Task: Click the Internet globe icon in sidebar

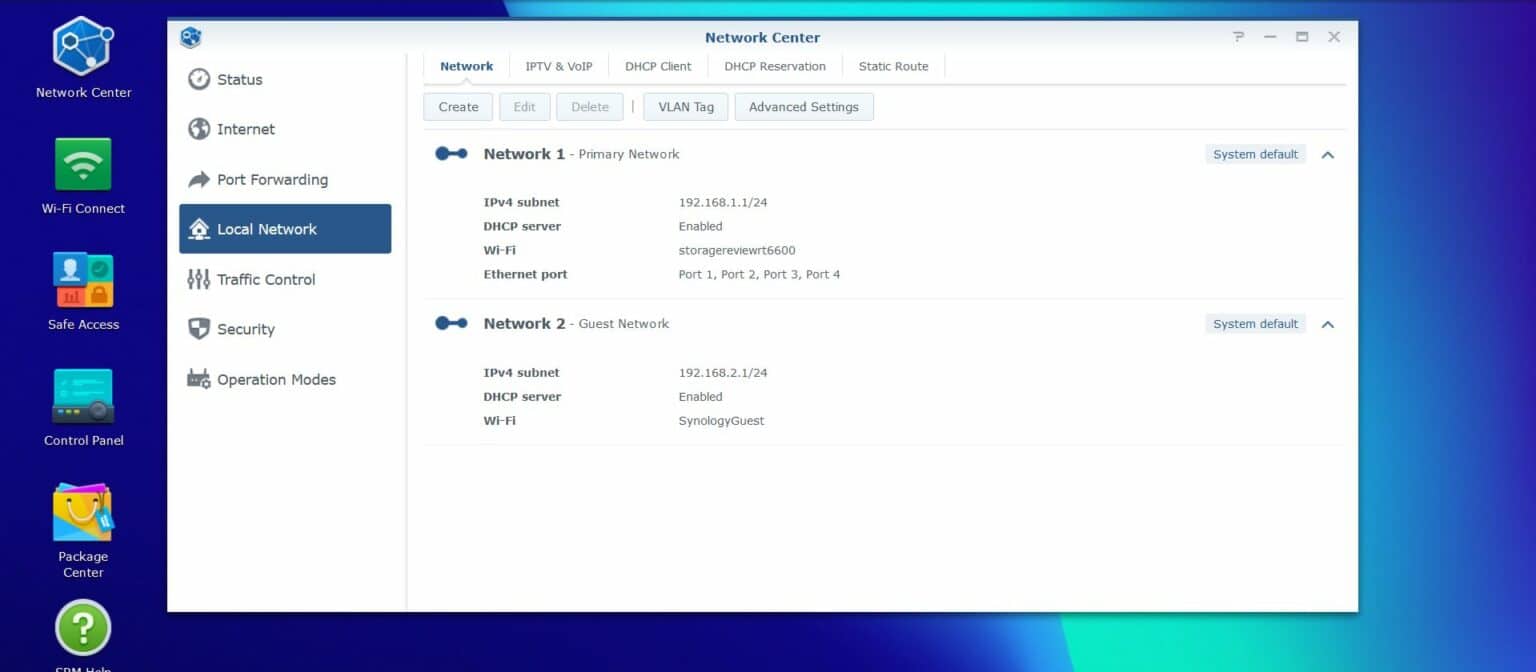Action: point(199,129)
